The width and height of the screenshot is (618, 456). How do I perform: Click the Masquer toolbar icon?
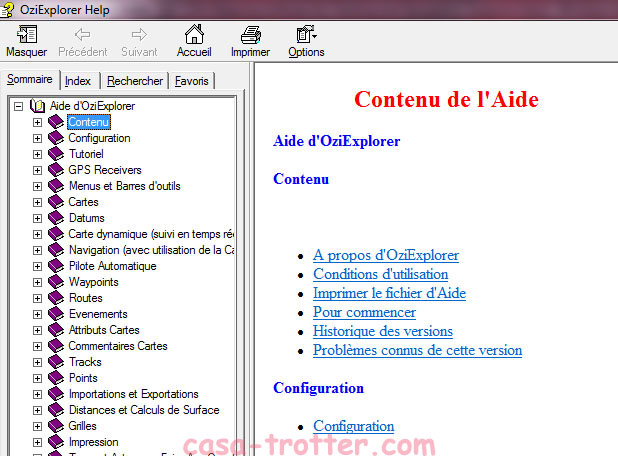point(26,35)
